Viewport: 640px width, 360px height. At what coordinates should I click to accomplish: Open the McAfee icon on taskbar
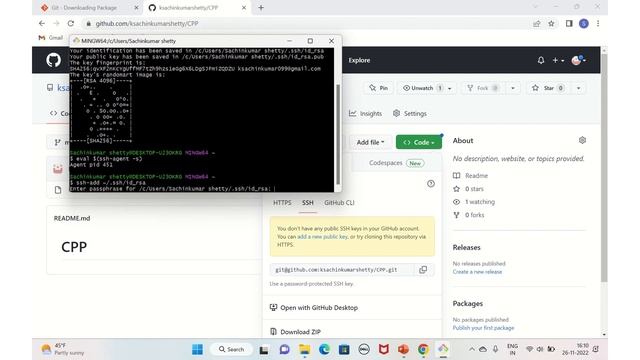[384, 349]
